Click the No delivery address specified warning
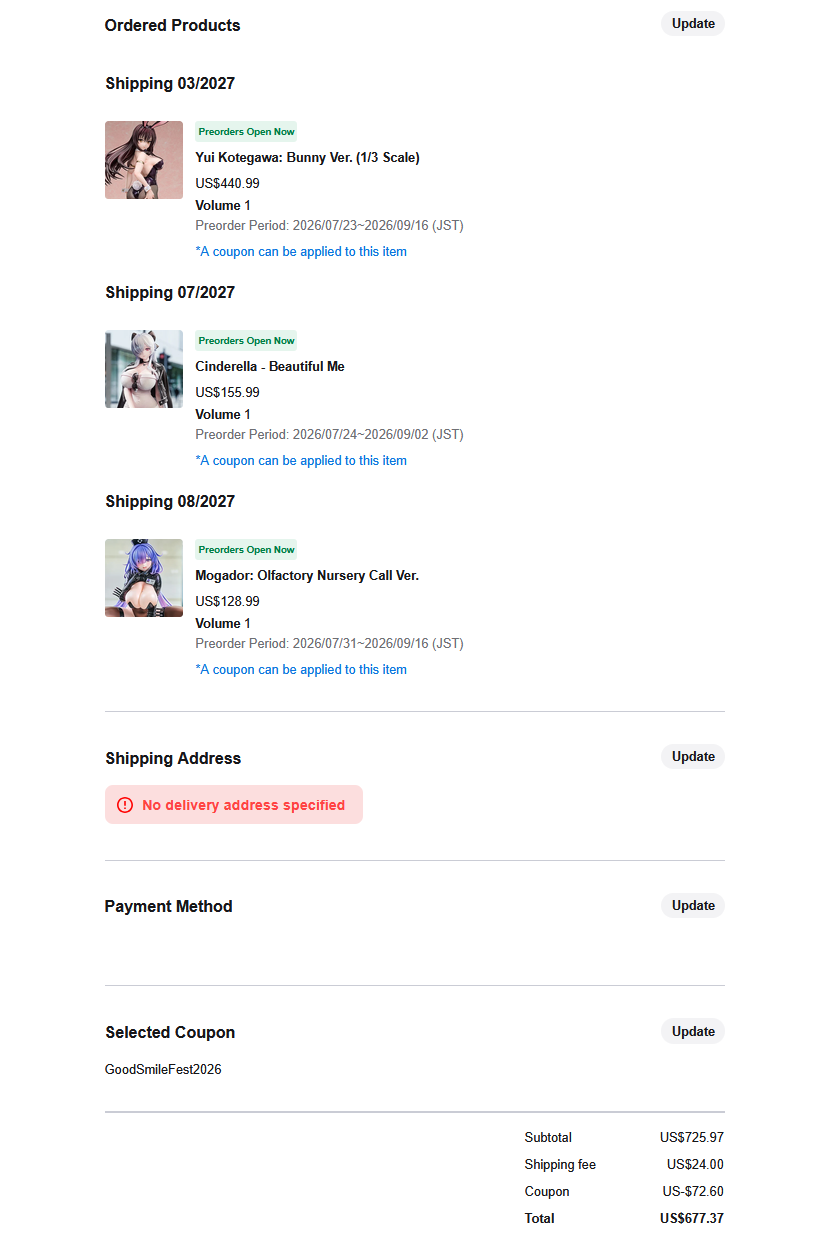Image resolution: width=818 pixels, height=1234 pixels. [234, 805]
